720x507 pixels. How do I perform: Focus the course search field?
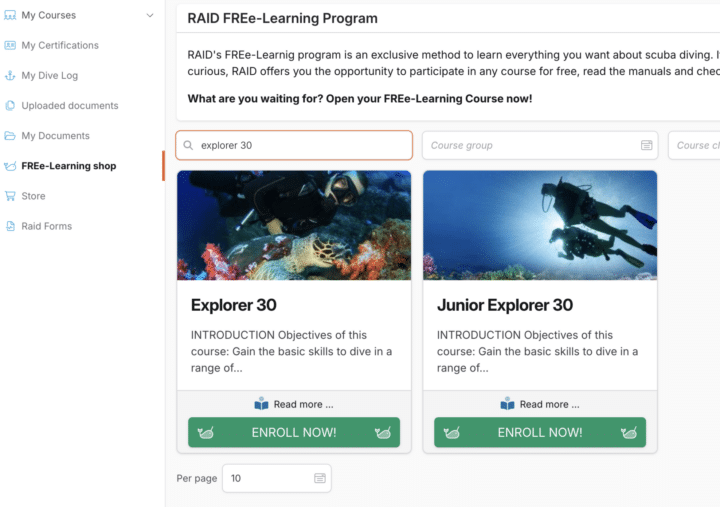[x=300, y=145]
